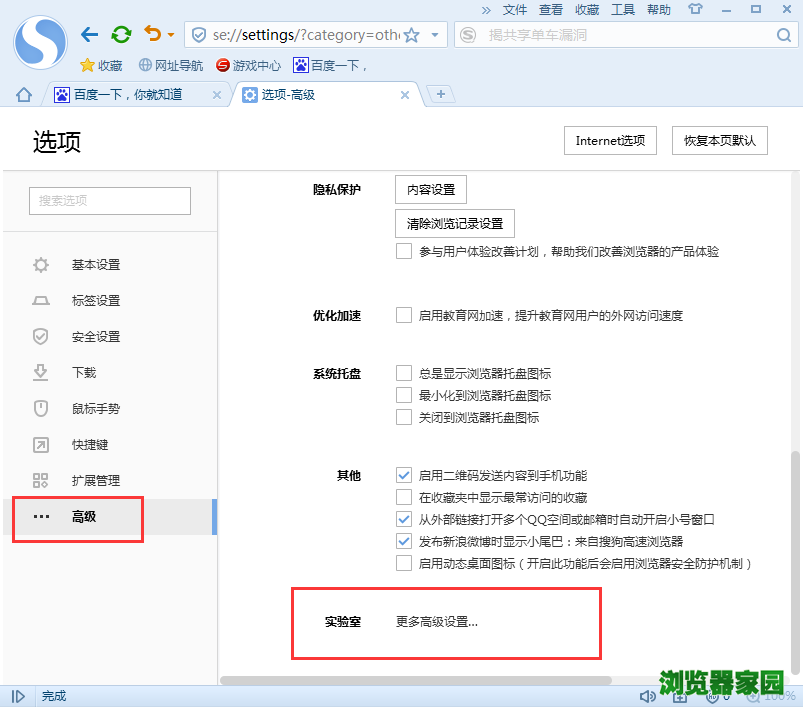This screenshot has height=707, width=803.
Task: Expand the undo button dropdown arrow
Action: click(168, 33)
